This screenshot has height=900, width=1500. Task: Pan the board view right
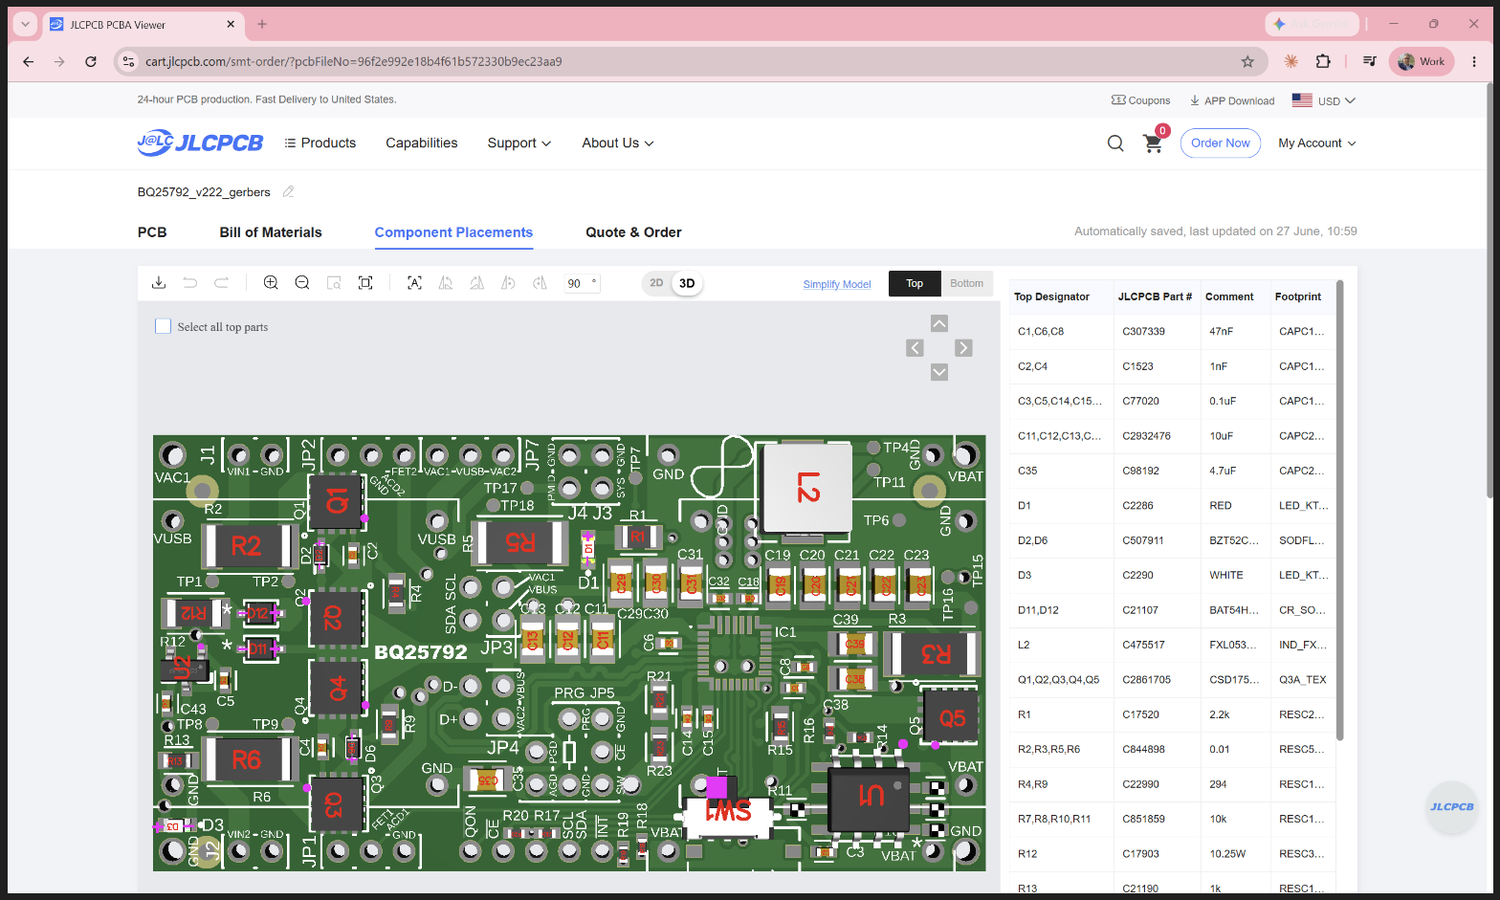[963, 348]
